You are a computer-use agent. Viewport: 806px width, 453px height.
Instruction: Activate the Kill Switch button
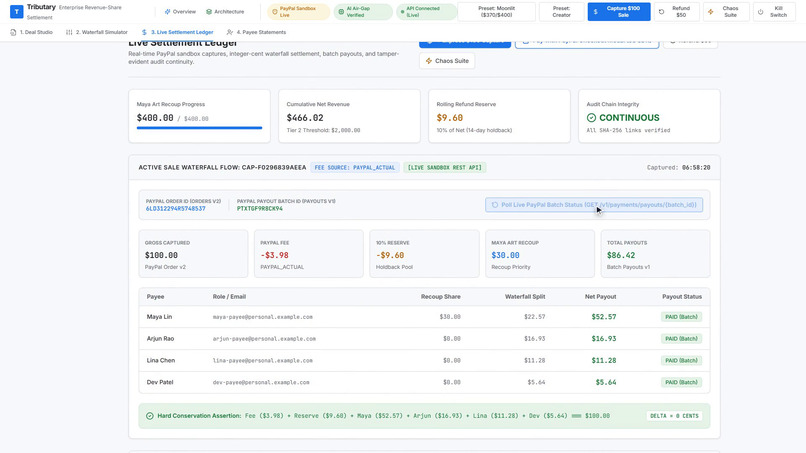[774, 11]
